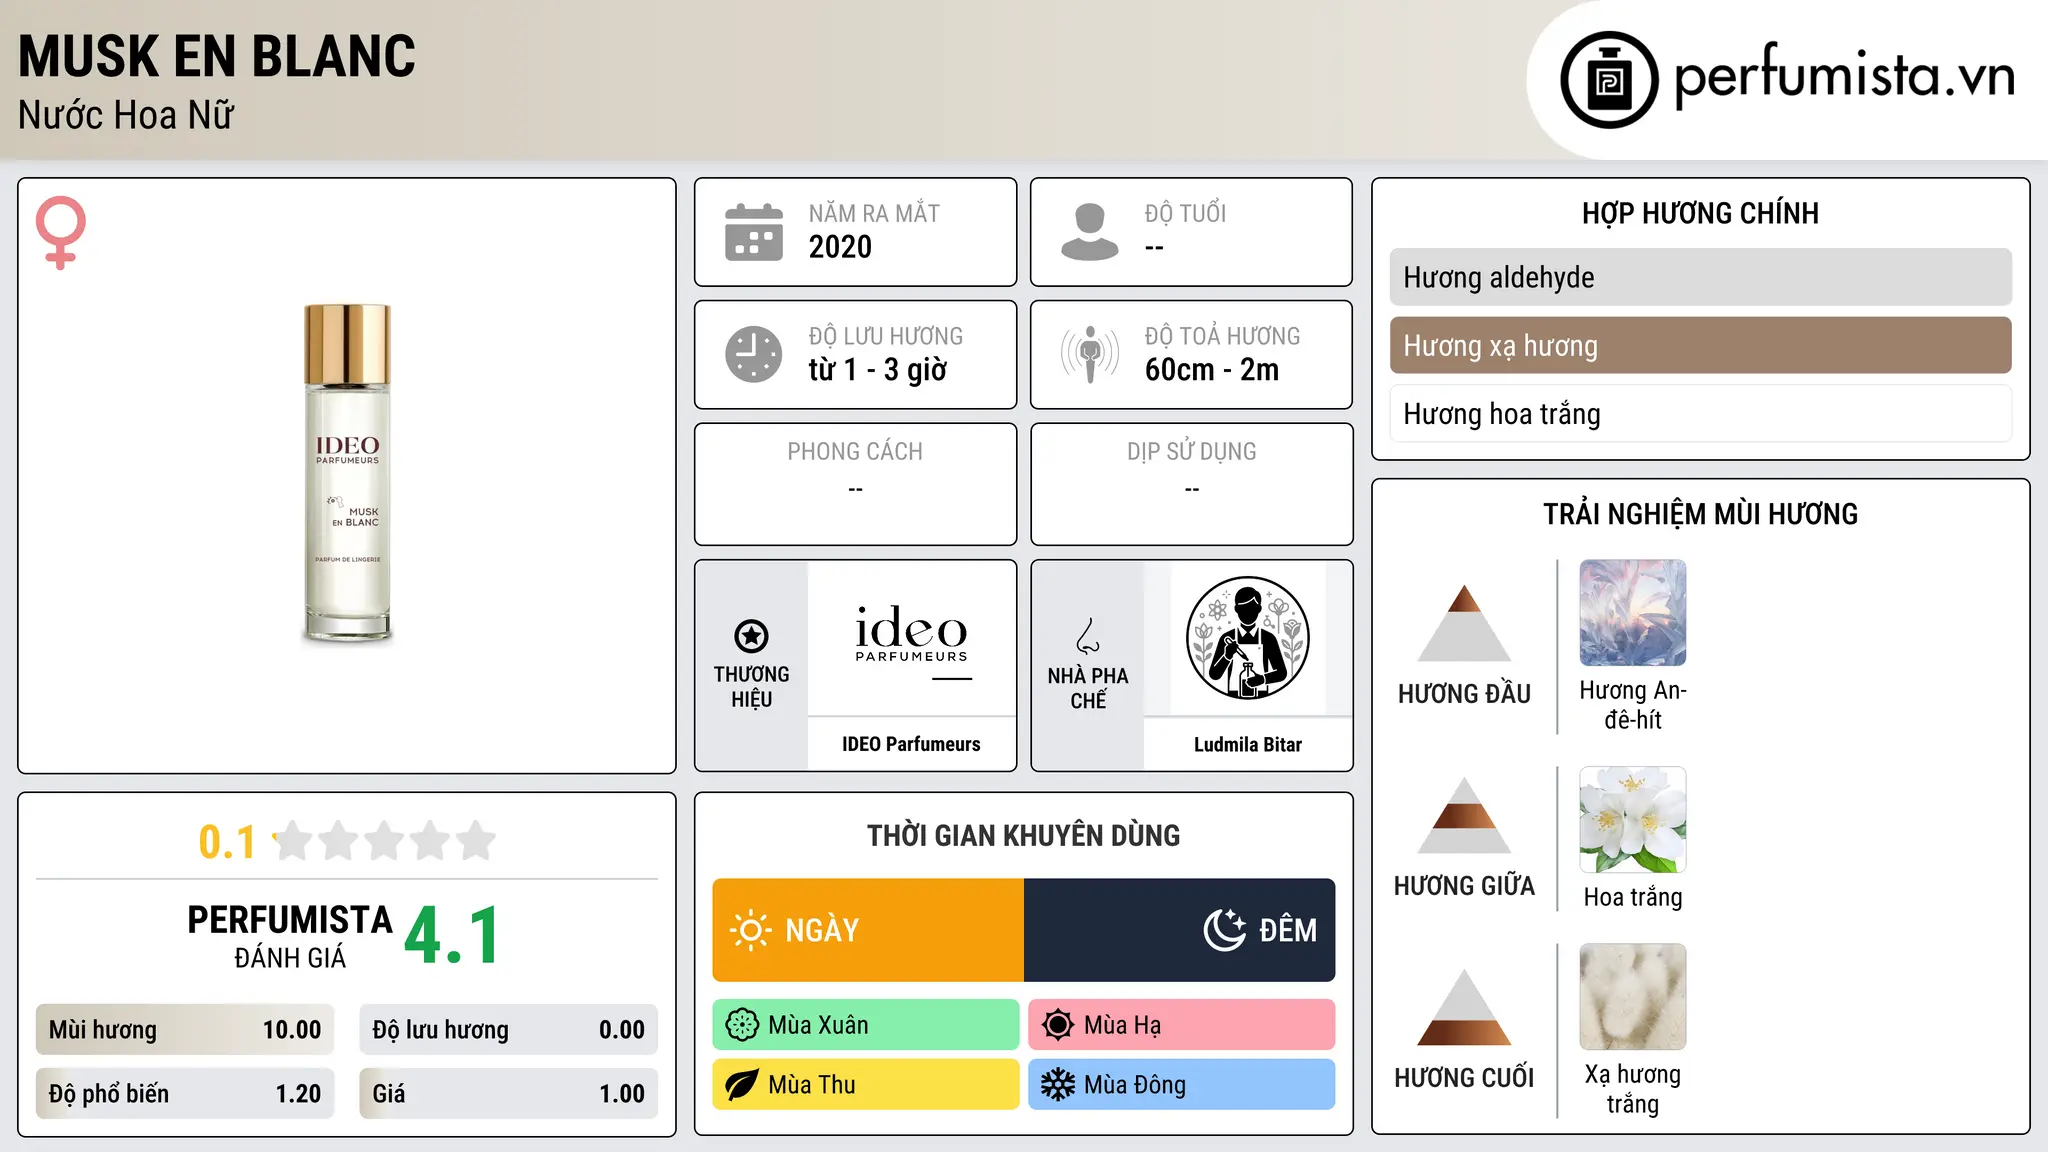
Task: Open the Hoa trắng note thumbnail
Action: pos(1633,820)
